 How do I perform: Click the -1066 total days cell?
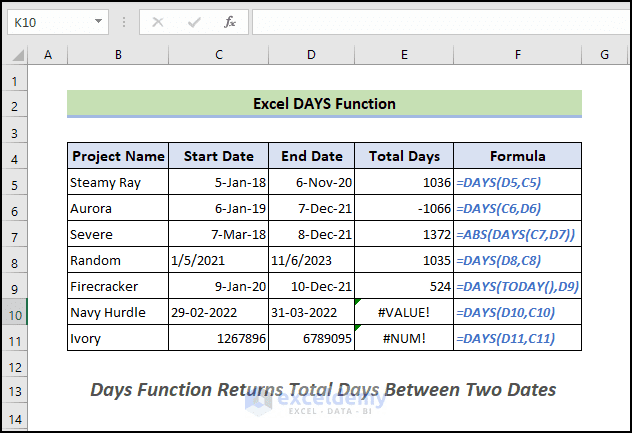[x=404, y=208]
